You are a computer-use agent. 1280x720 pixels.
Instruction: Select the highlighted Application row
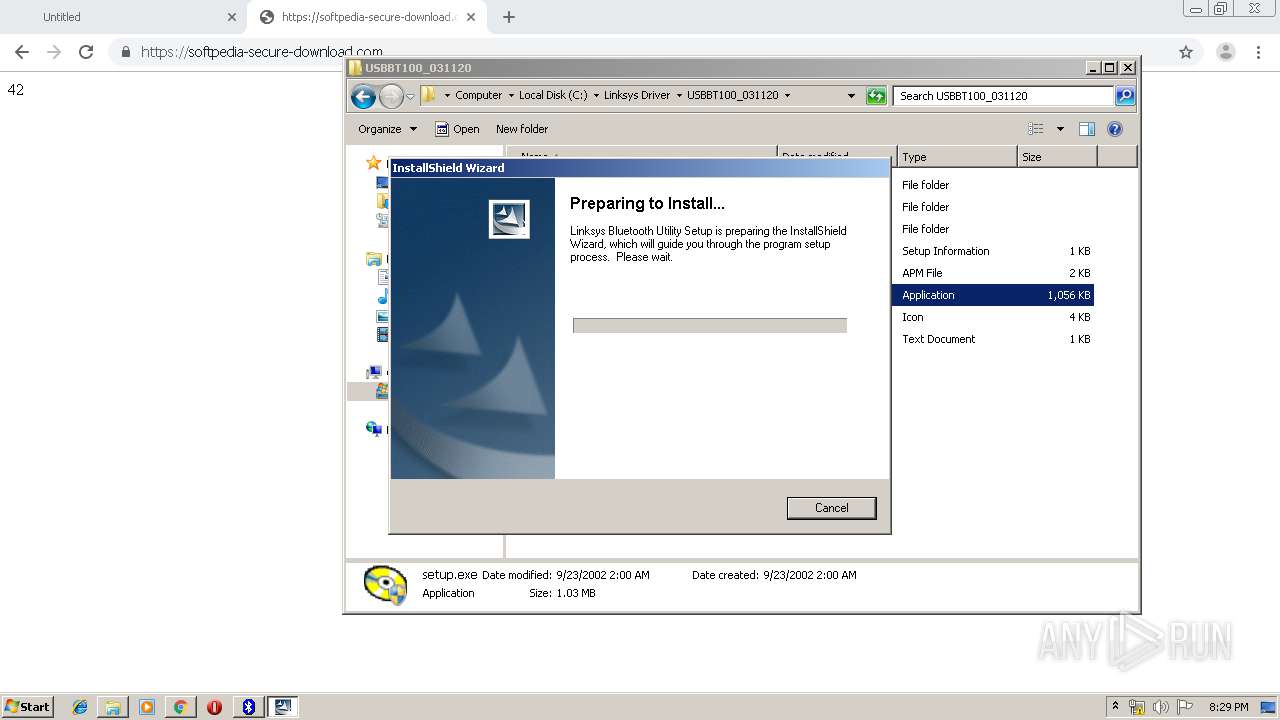[x=993, y=295]
